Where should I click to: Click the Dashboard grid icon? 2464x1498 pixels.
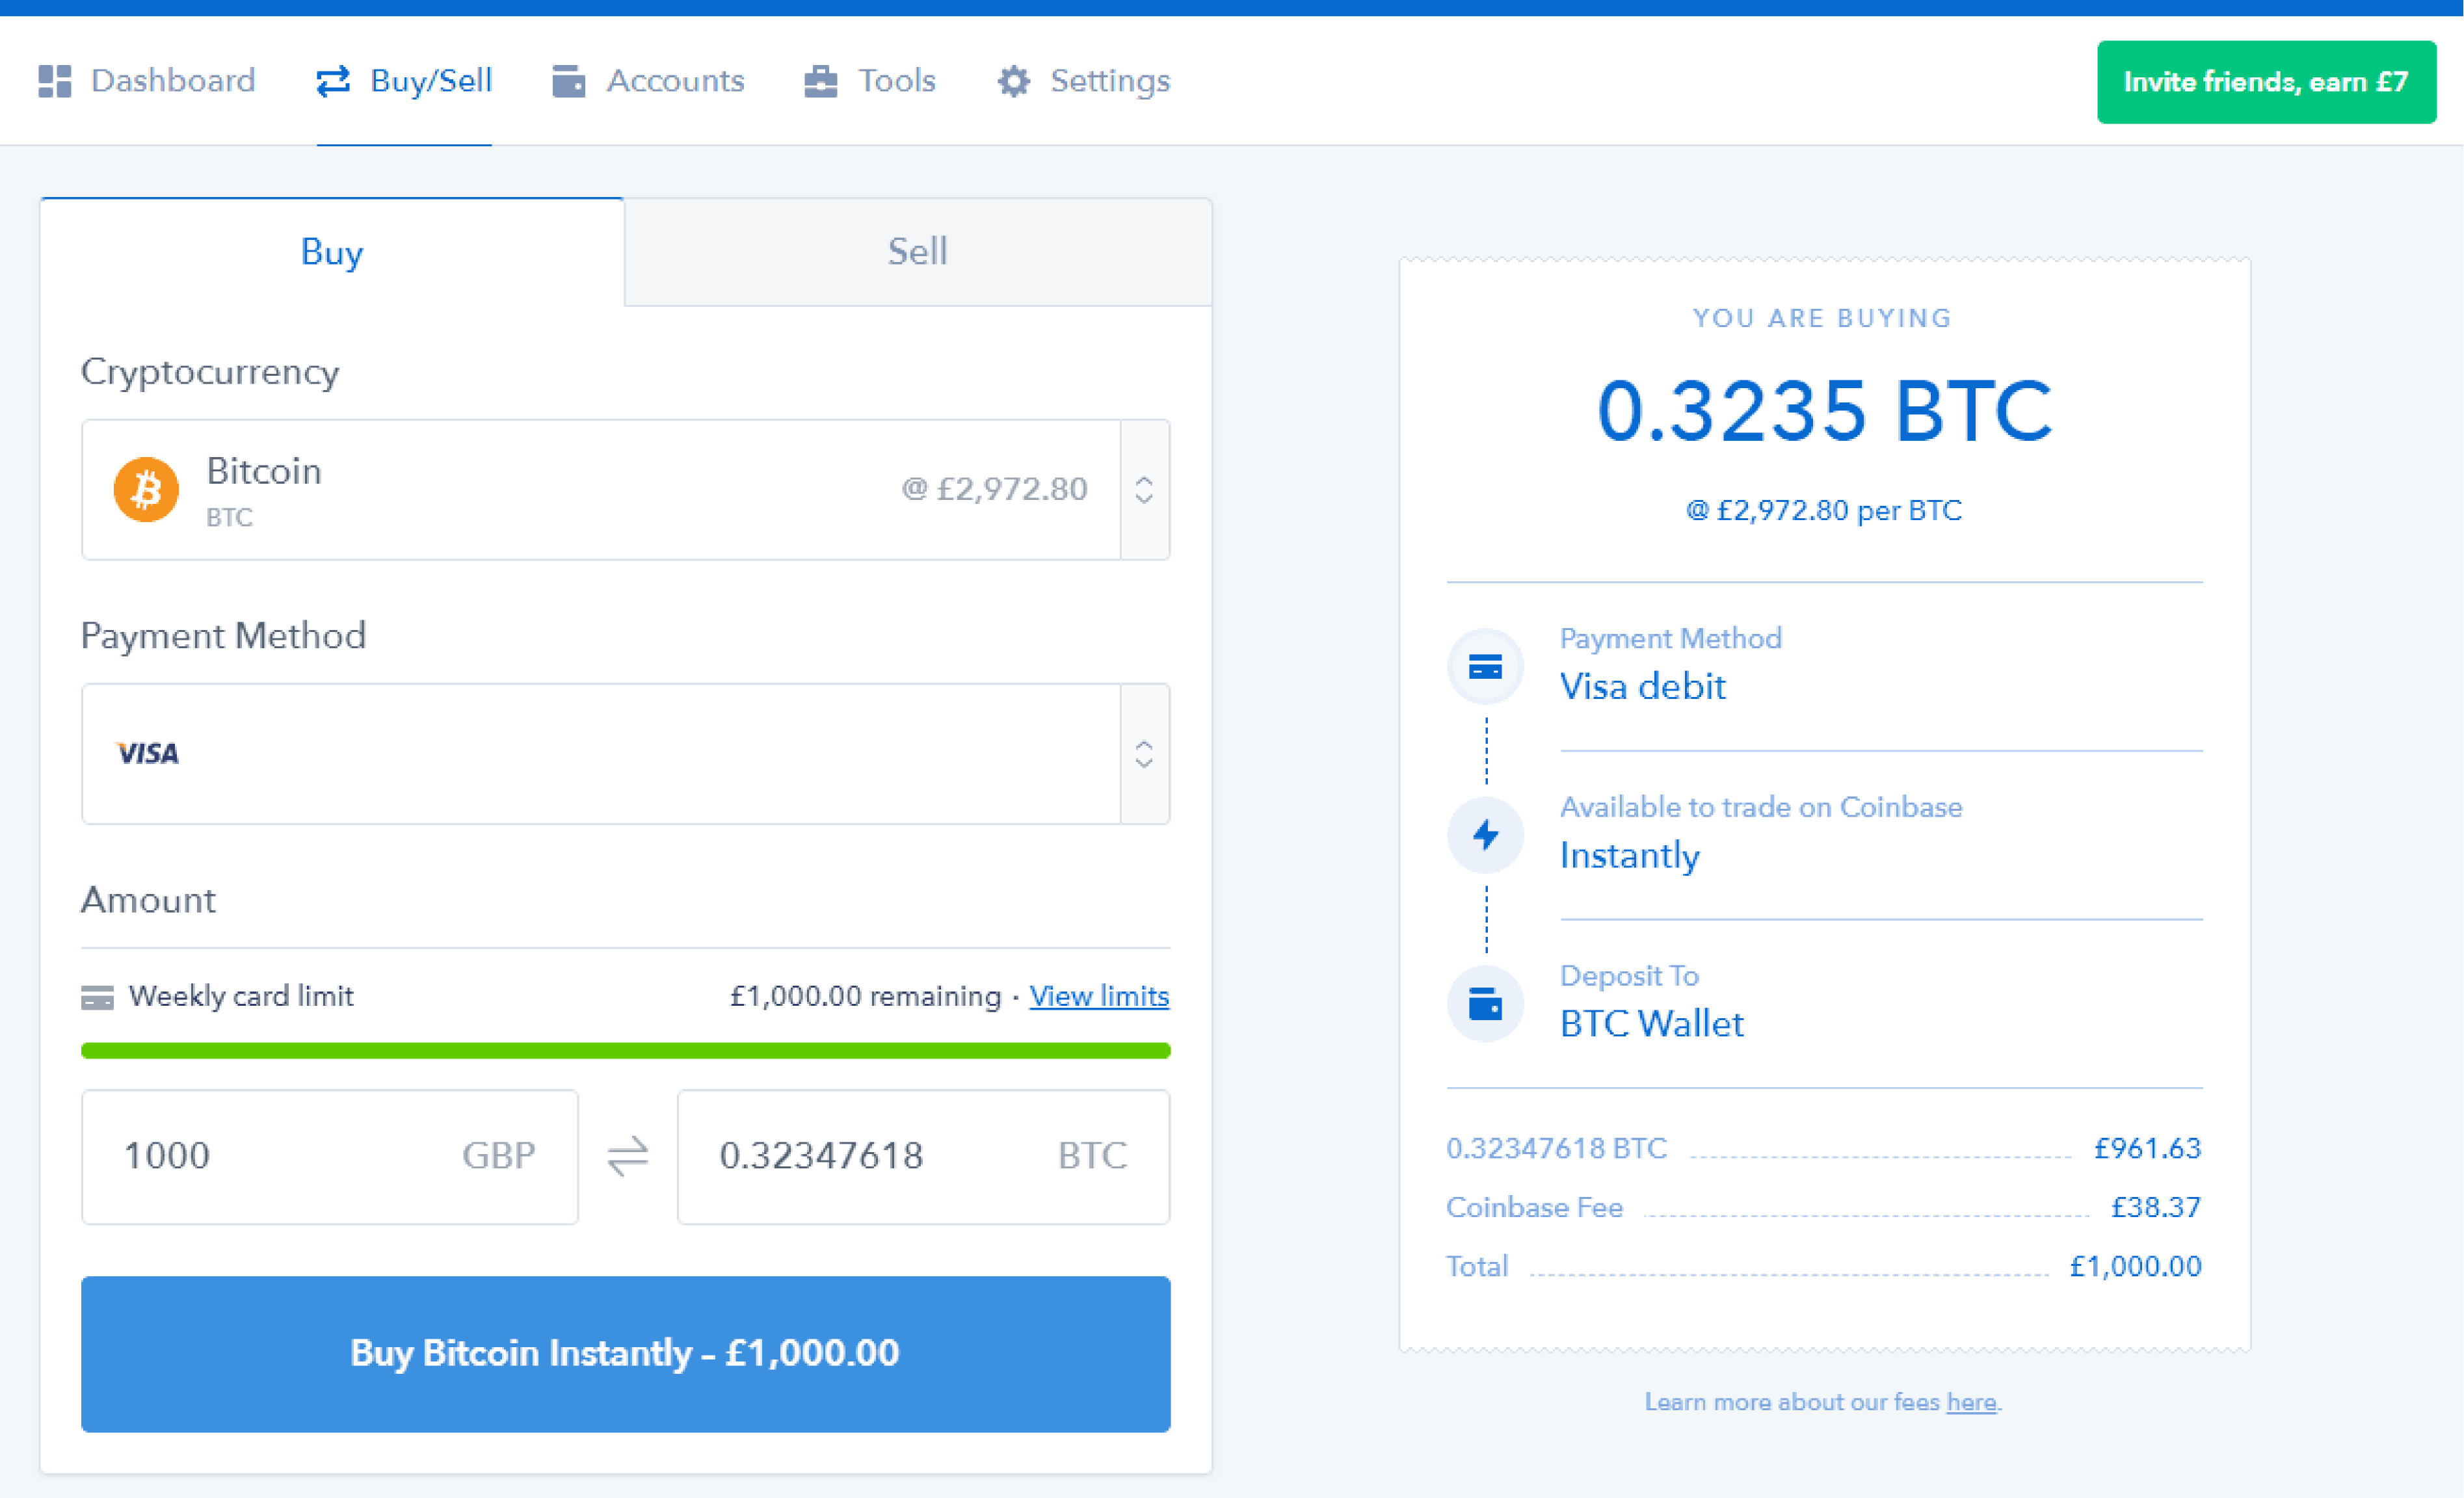point(55,81)
